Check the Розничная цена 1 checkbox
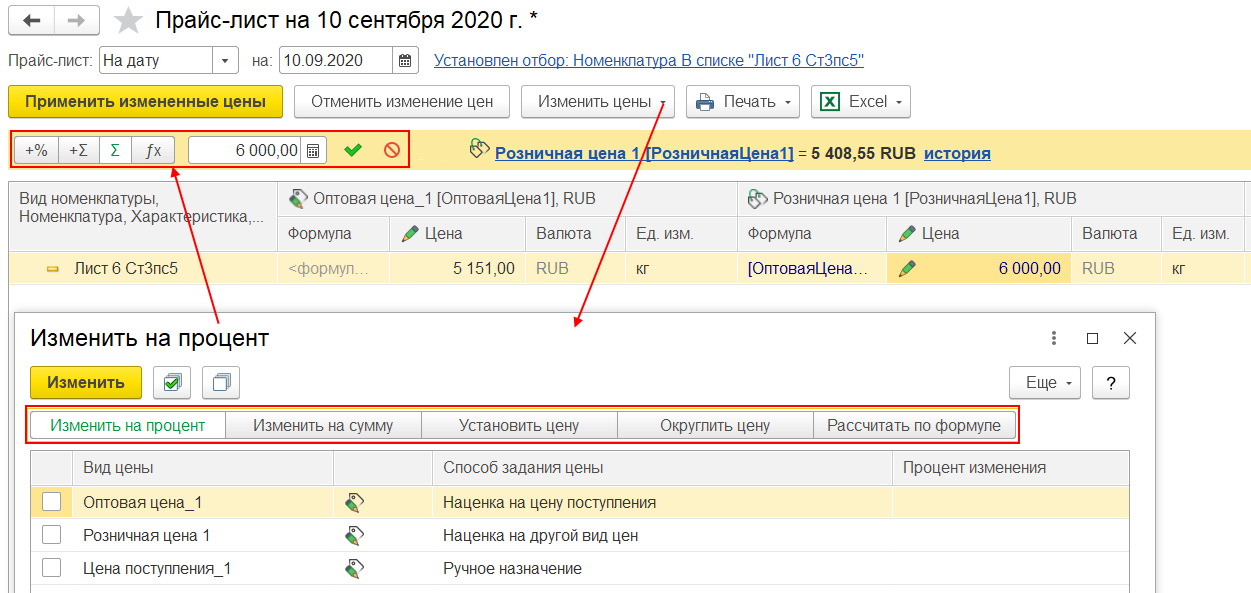This screenshot has width=1251, height=593. 51,535
